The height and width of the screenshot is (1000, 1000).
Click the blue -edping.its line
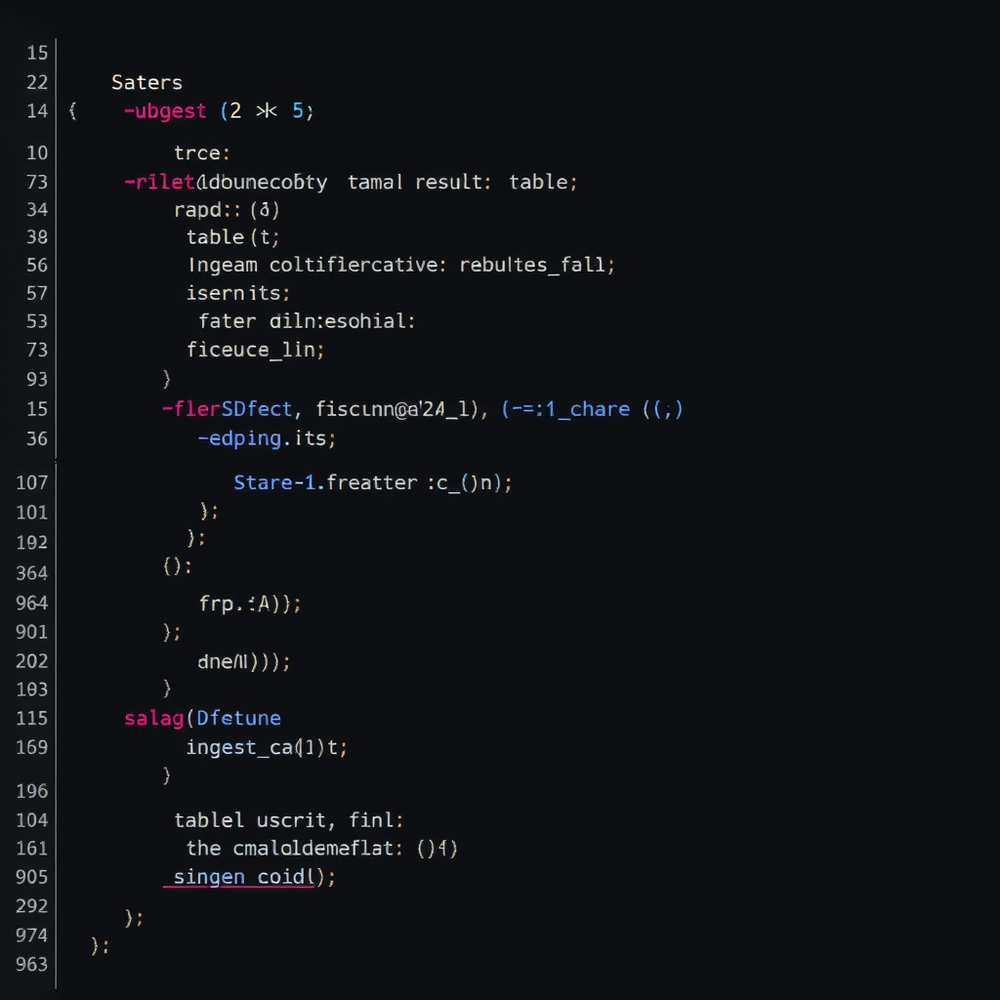click(268, 438)
